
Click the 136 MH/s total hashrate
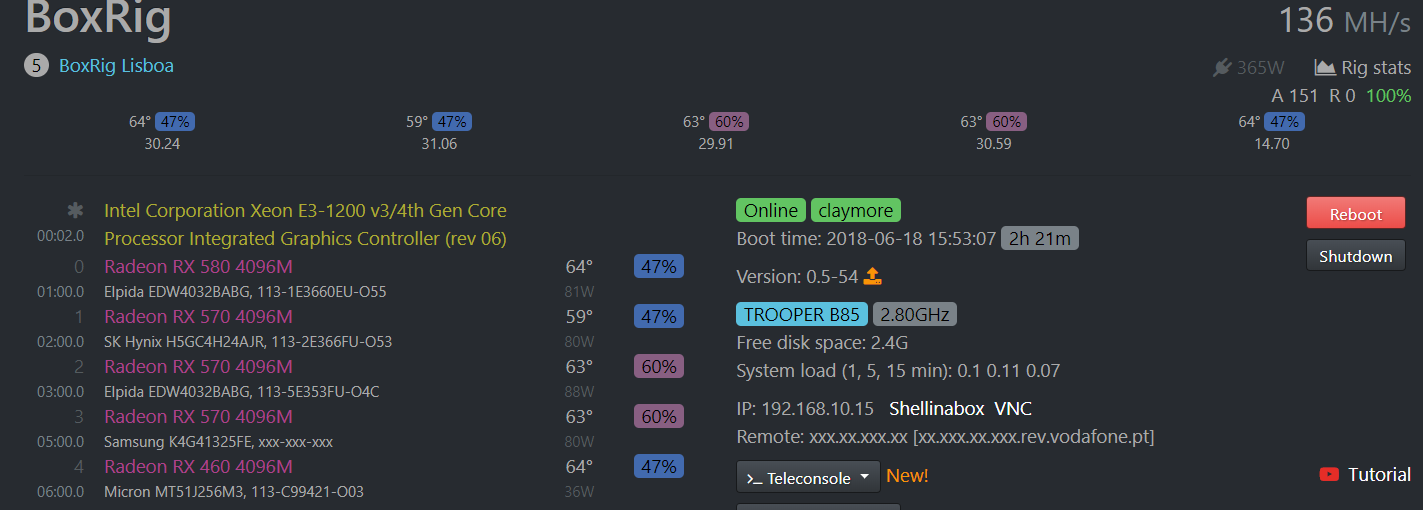[x=1345, y=20]
